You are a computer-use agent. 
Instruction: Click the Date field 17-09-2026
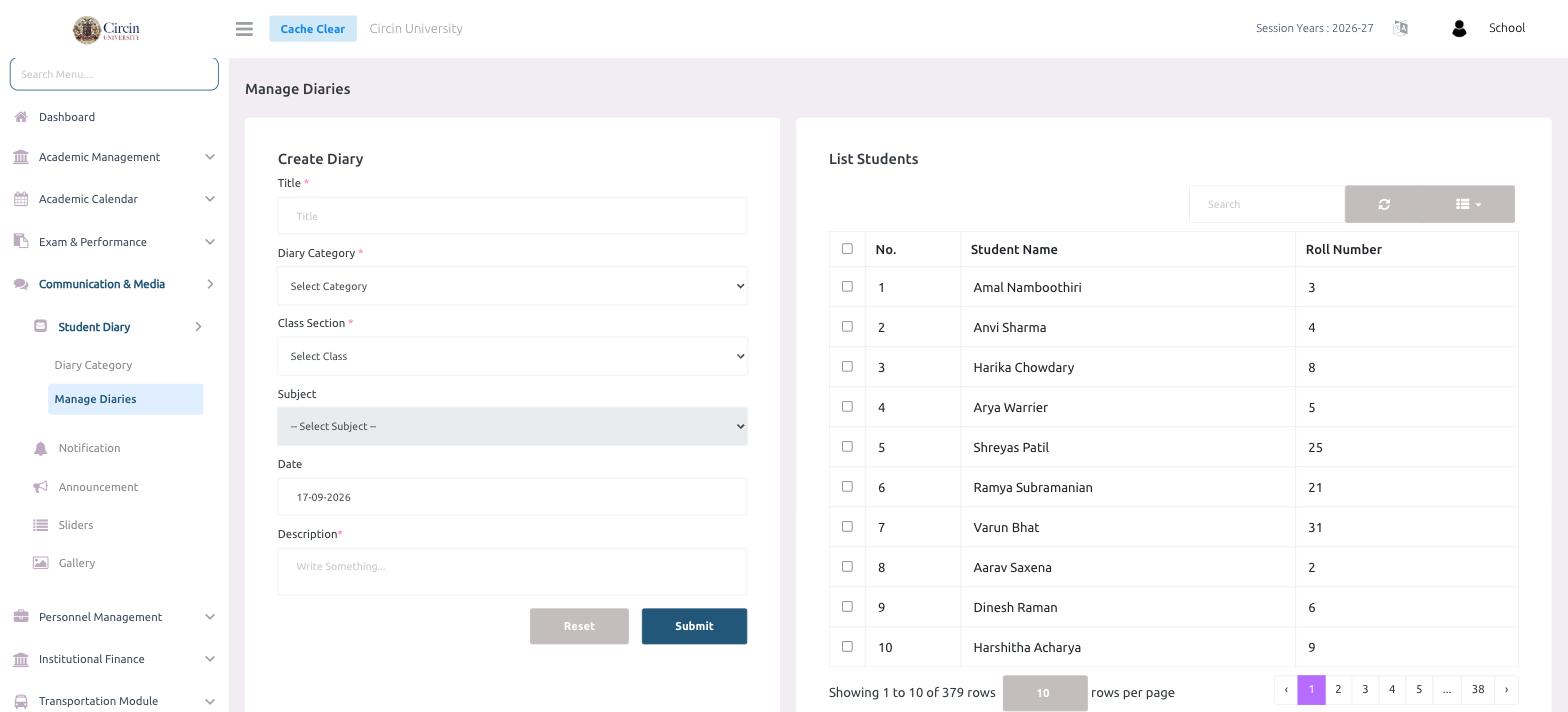coord(512,497)
